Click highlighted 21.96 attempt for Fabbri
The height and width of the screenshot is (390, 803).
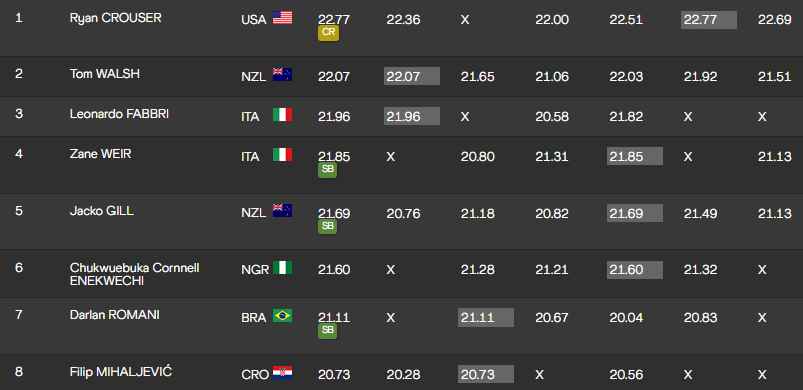coord(412,116)
